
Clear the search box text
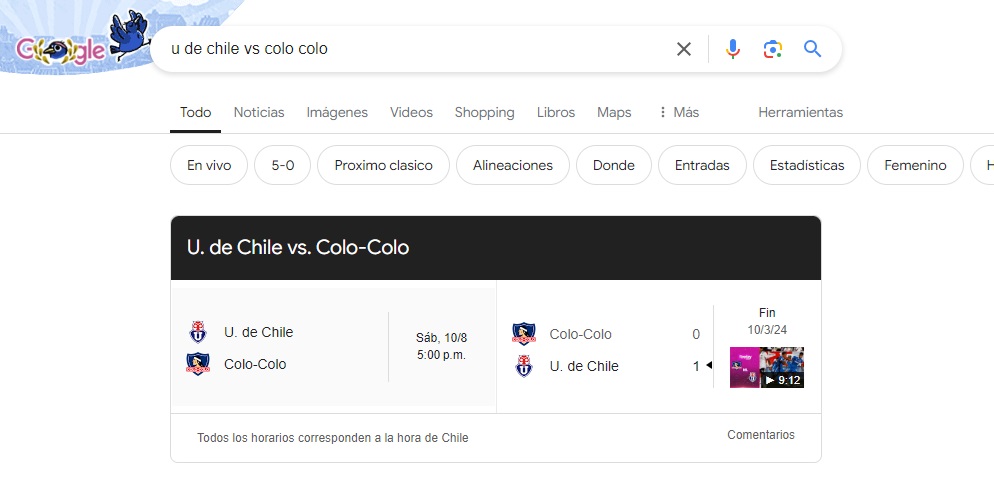pyautogui.click(x=684, y=49)
